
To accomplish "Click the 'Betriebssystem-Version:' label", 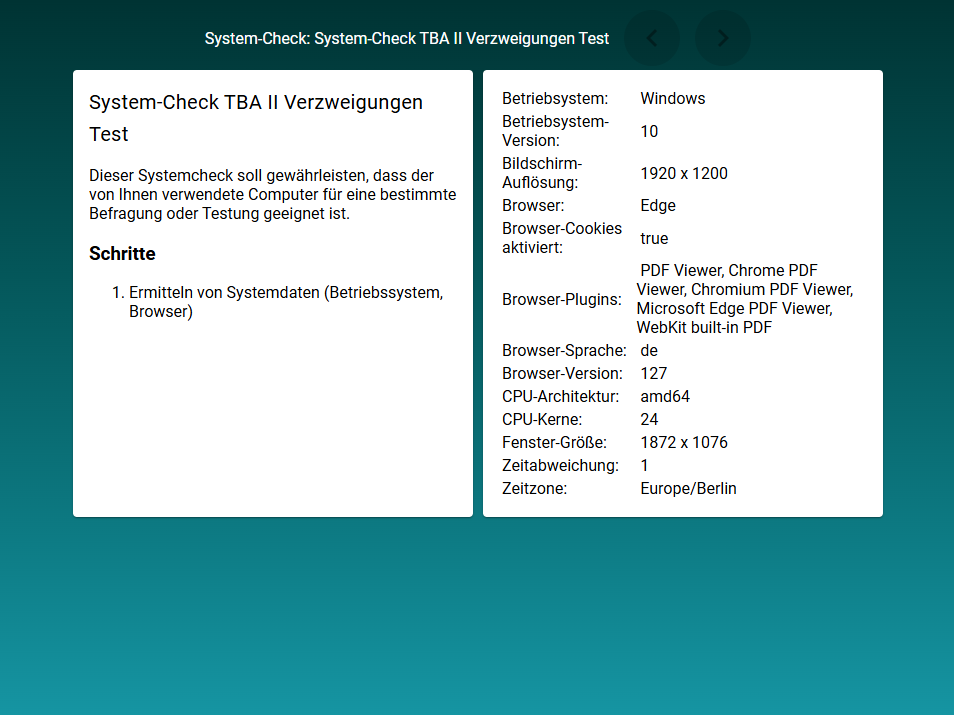I will 555,131.
